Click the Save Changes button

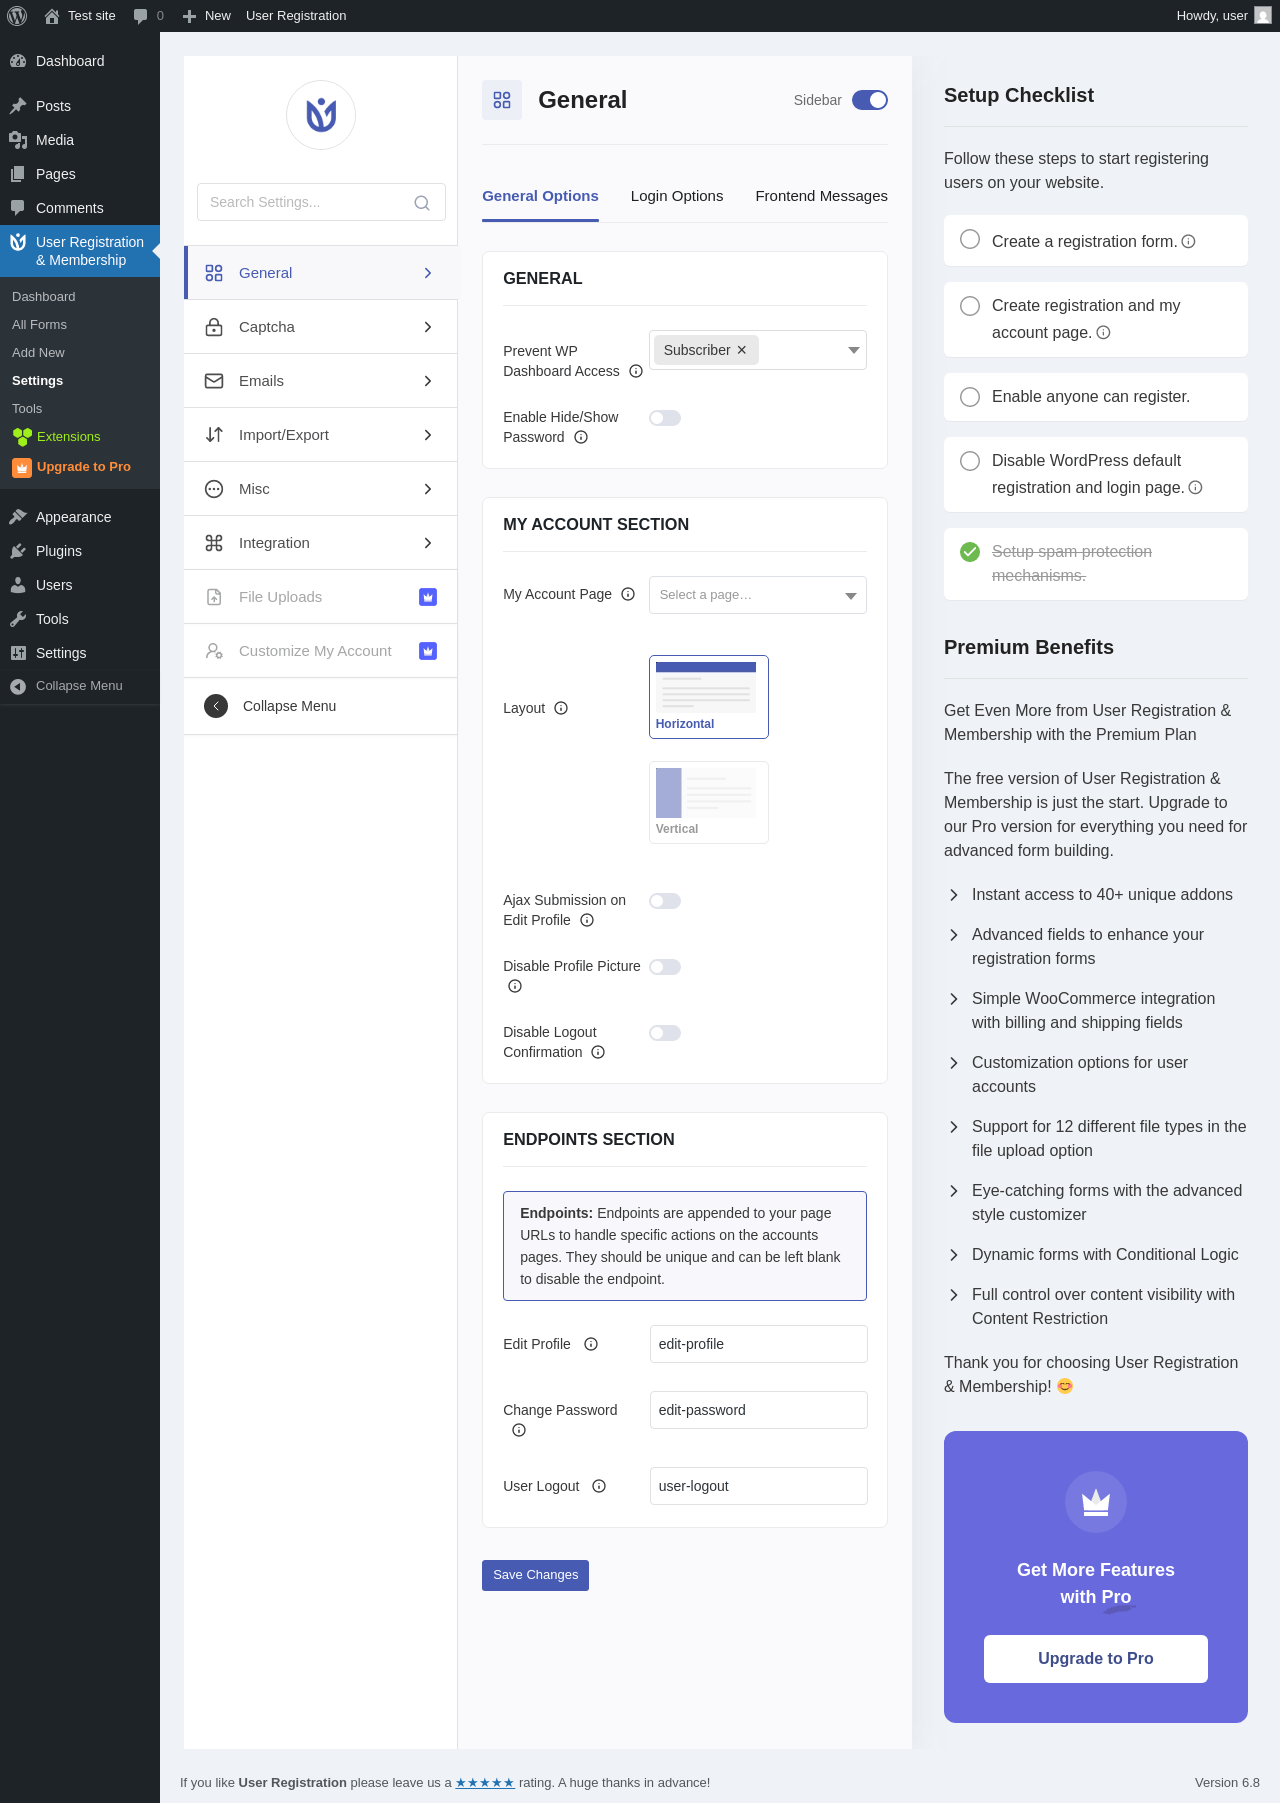tap(536, 1575)
